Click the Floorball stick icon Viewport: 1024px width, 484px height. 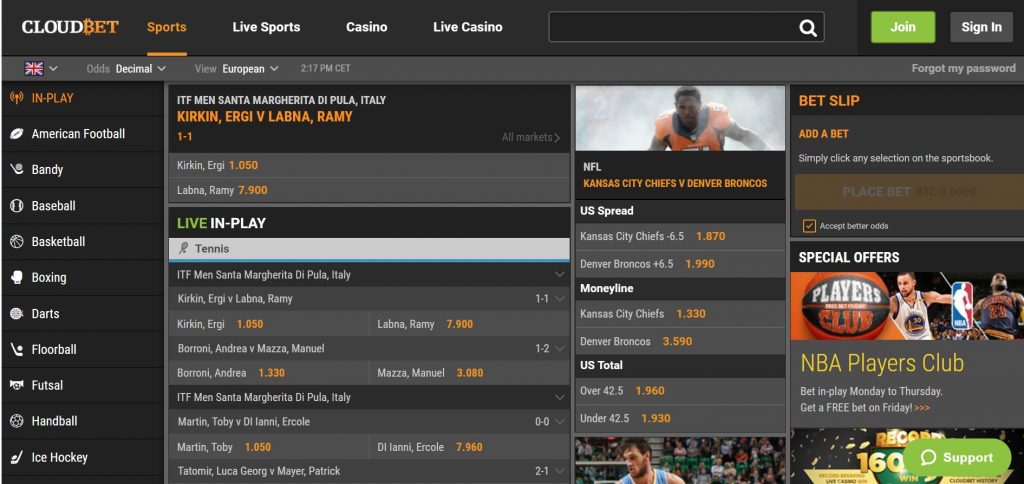(x=17, y=349)
